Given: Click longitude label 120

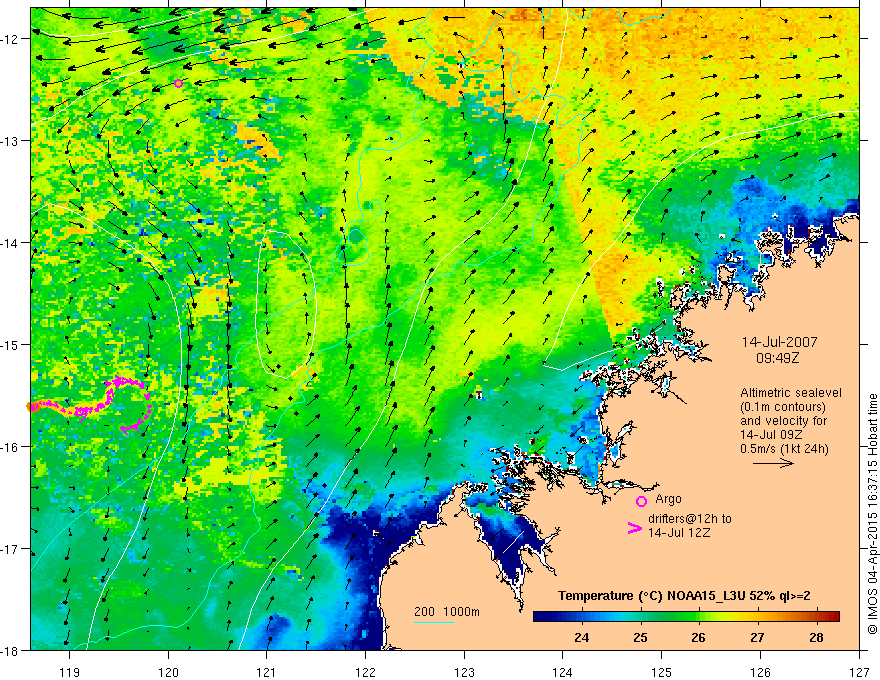Looking at the screenshot, I should pos(168,672).
